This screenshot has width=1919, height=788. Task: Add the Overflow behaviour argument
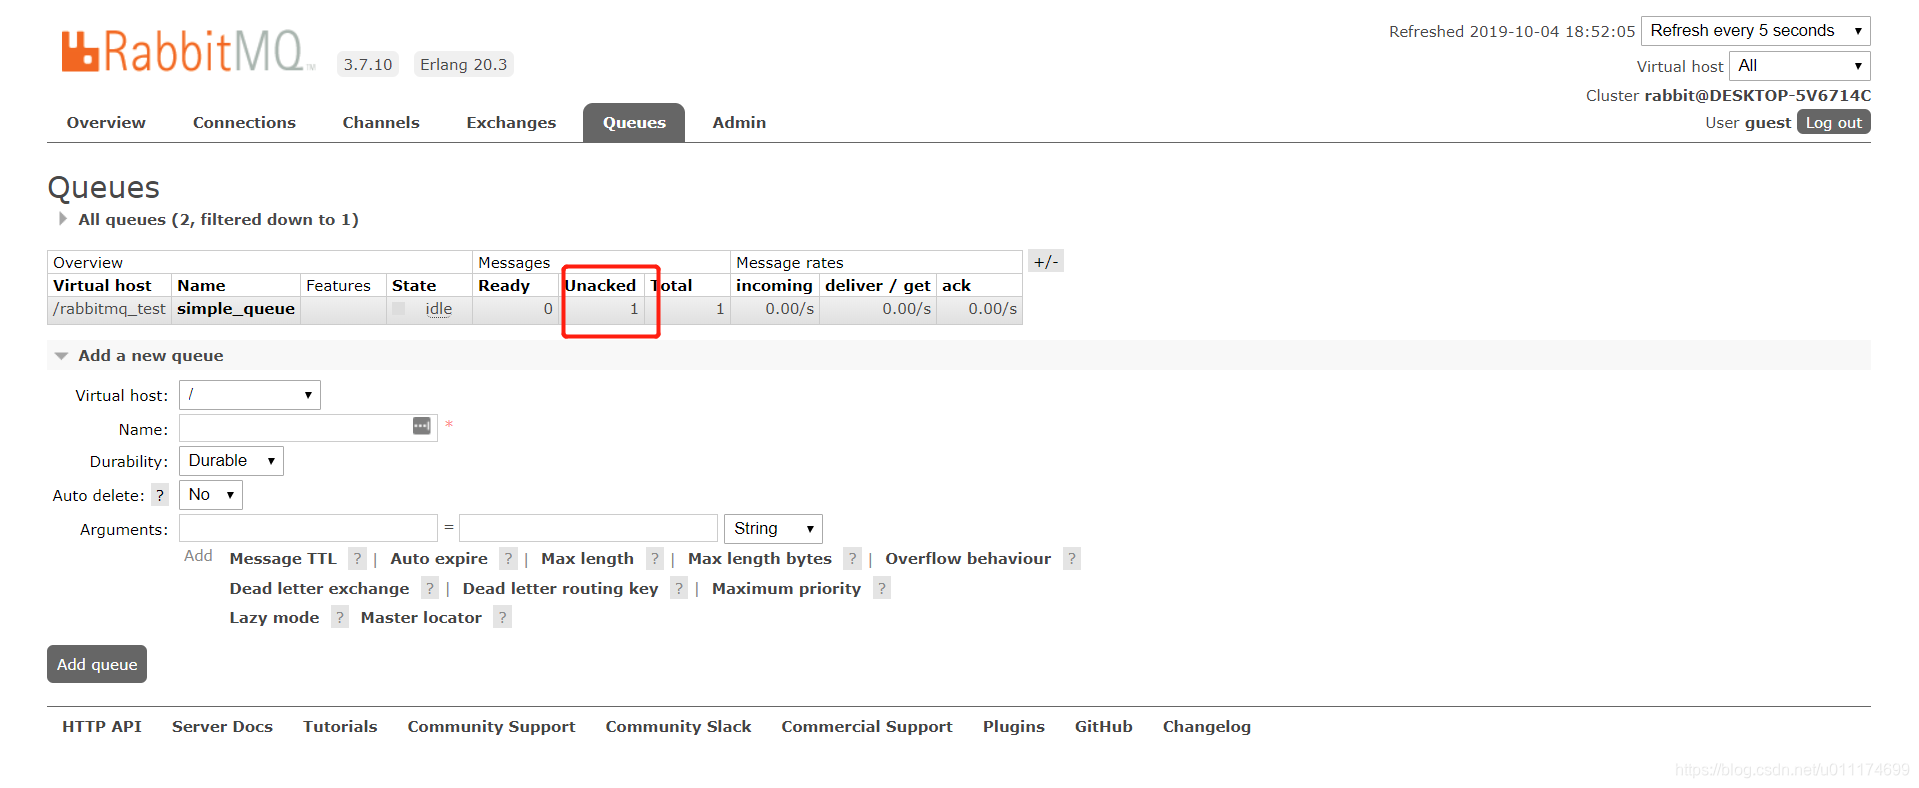click(968, 559)
